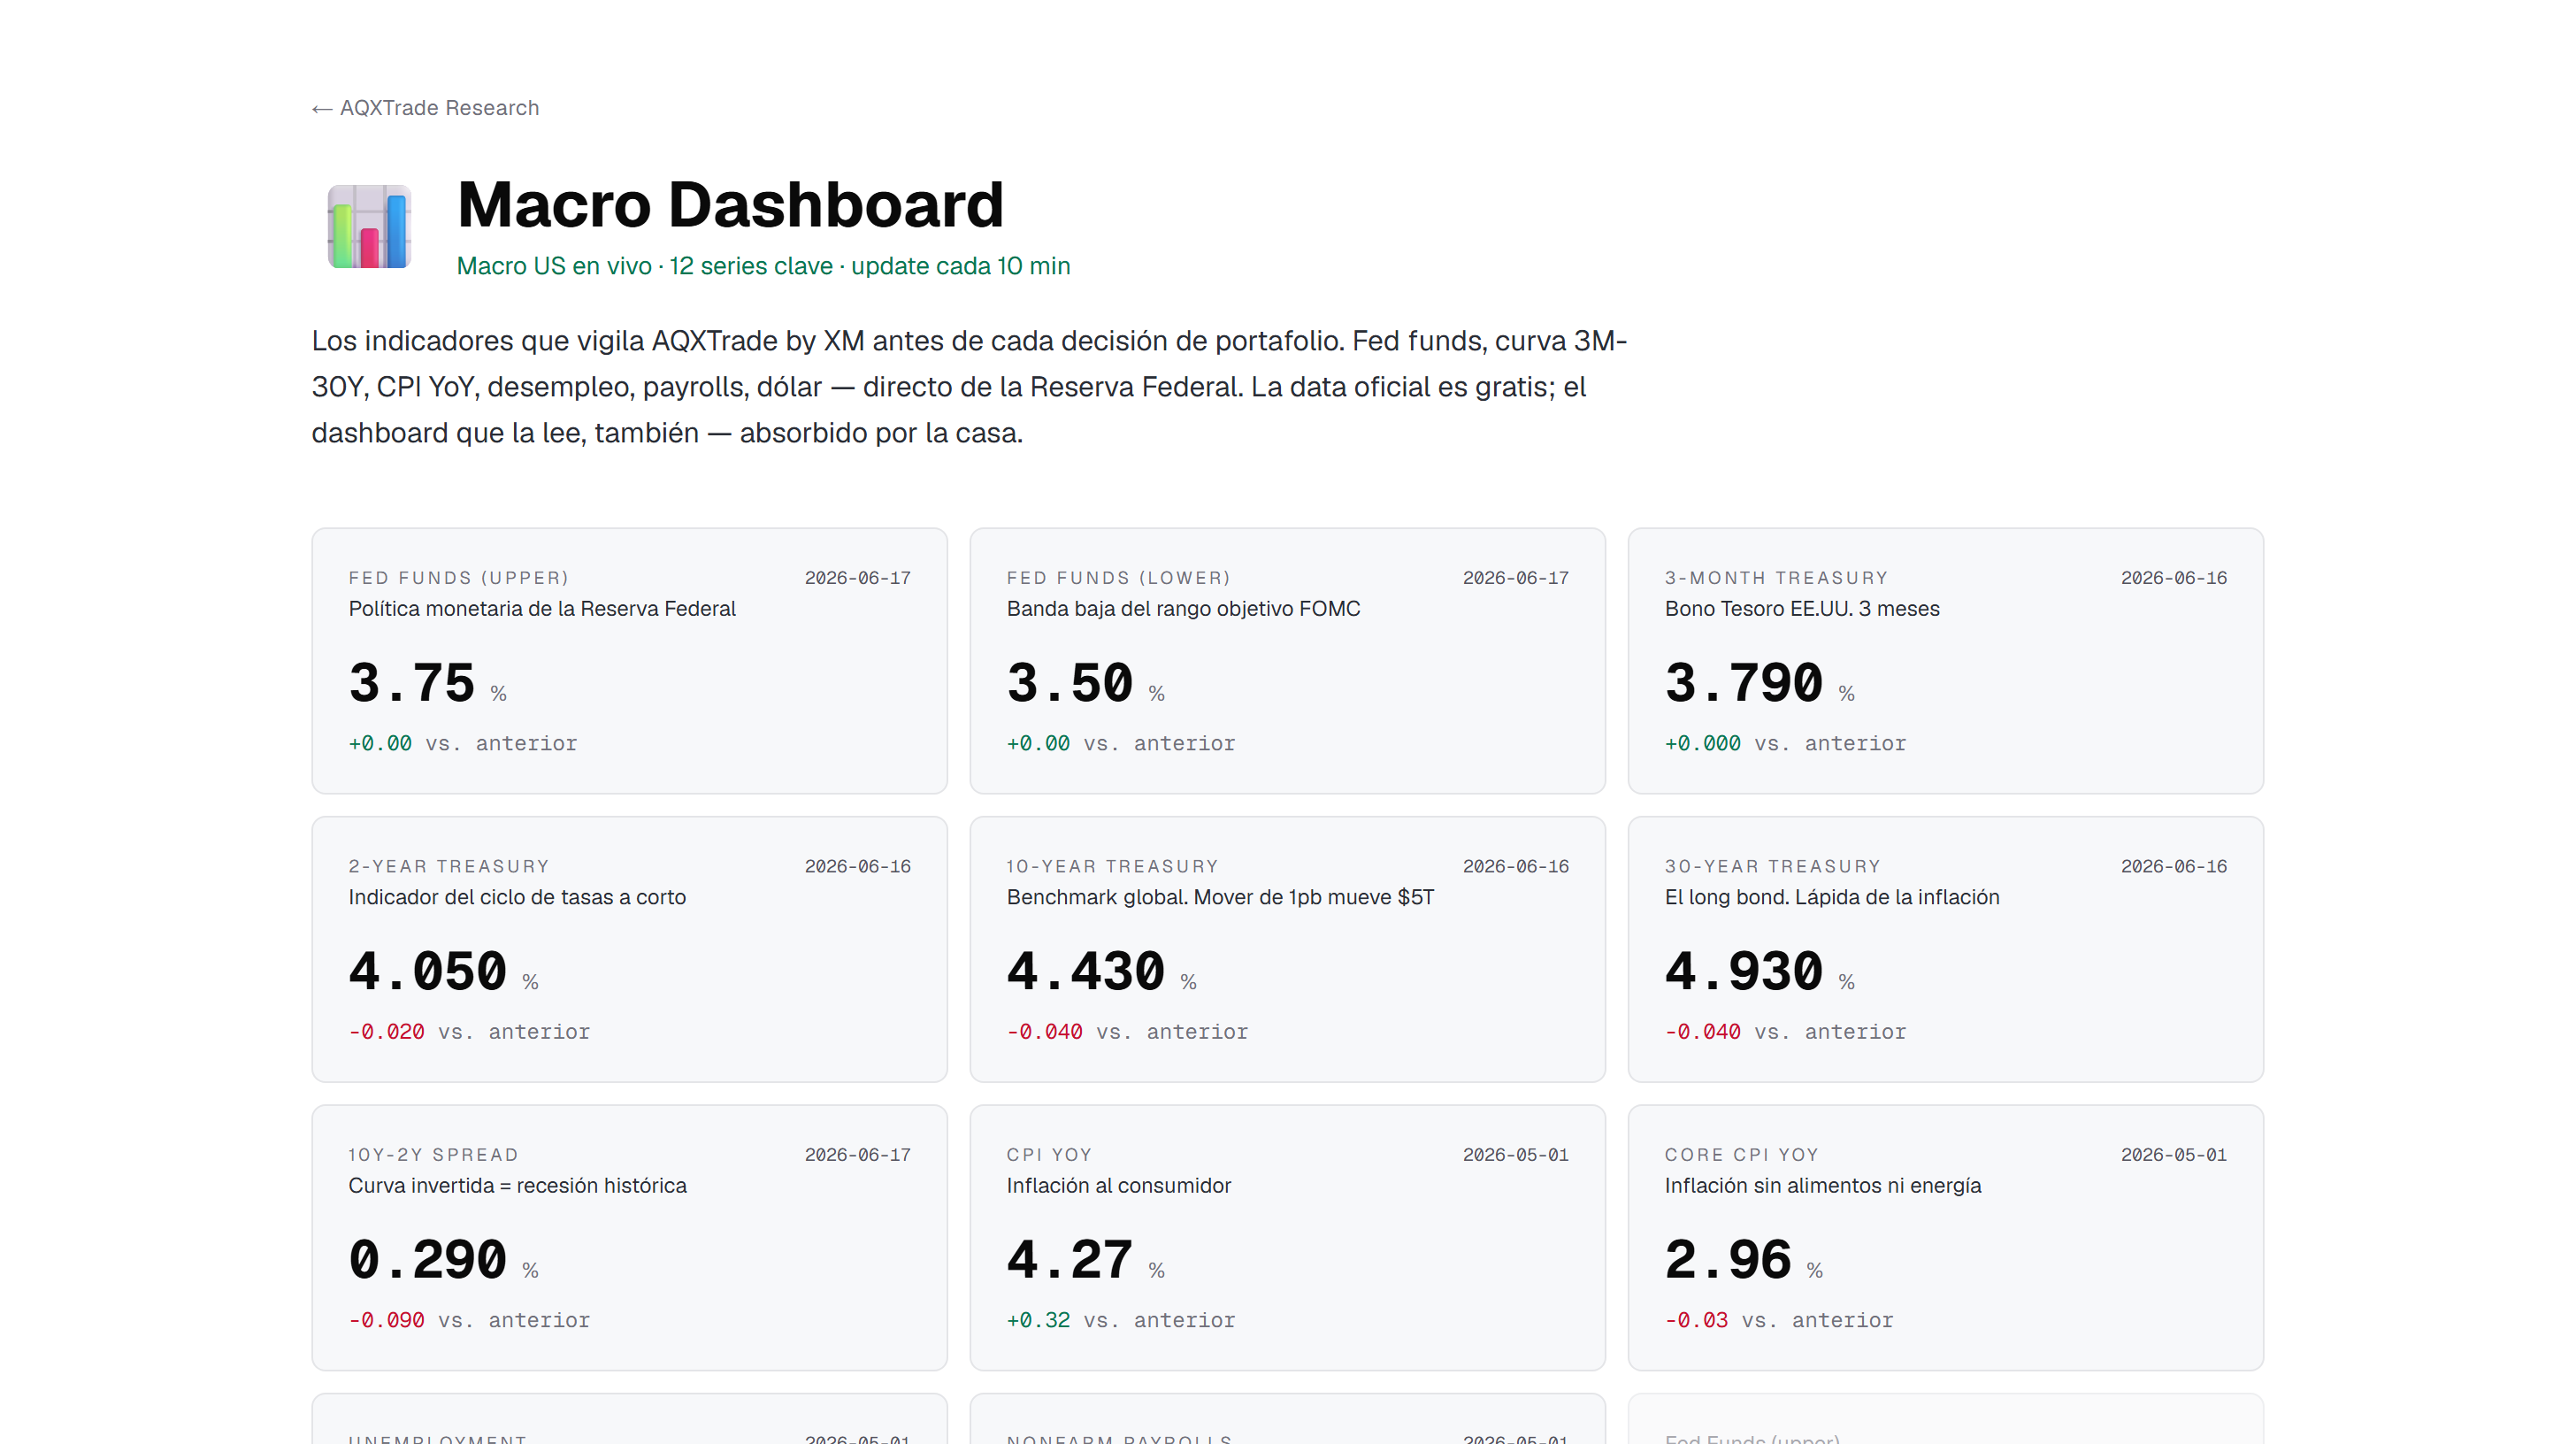This screenshot has width=2576, height=1444.
Task: Select the Core CPI YoY card
Action: pyautogui.click(x=1945, y=1238)
